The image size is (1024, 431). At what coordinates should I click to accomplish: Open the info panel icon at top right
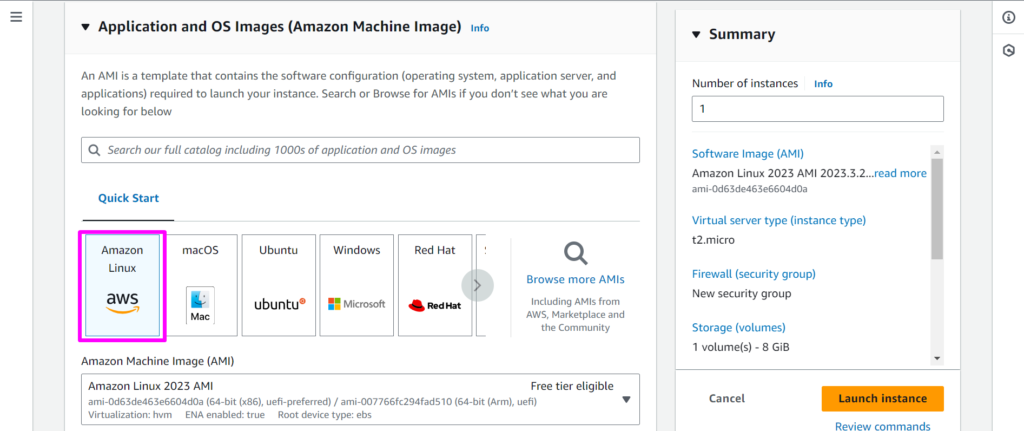(1008, 18)
